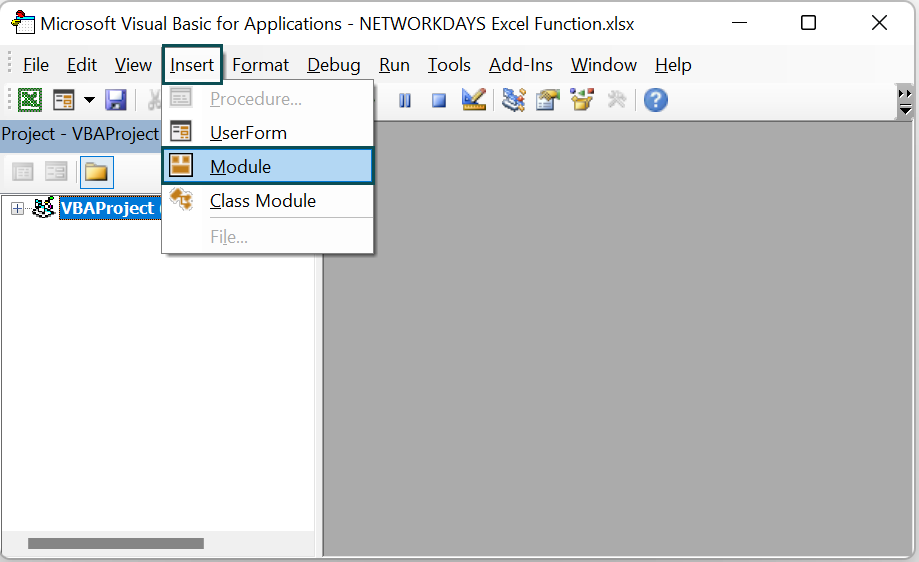
Task: Choose Class Module from the Insert menu
Action: tap(267, 200)
